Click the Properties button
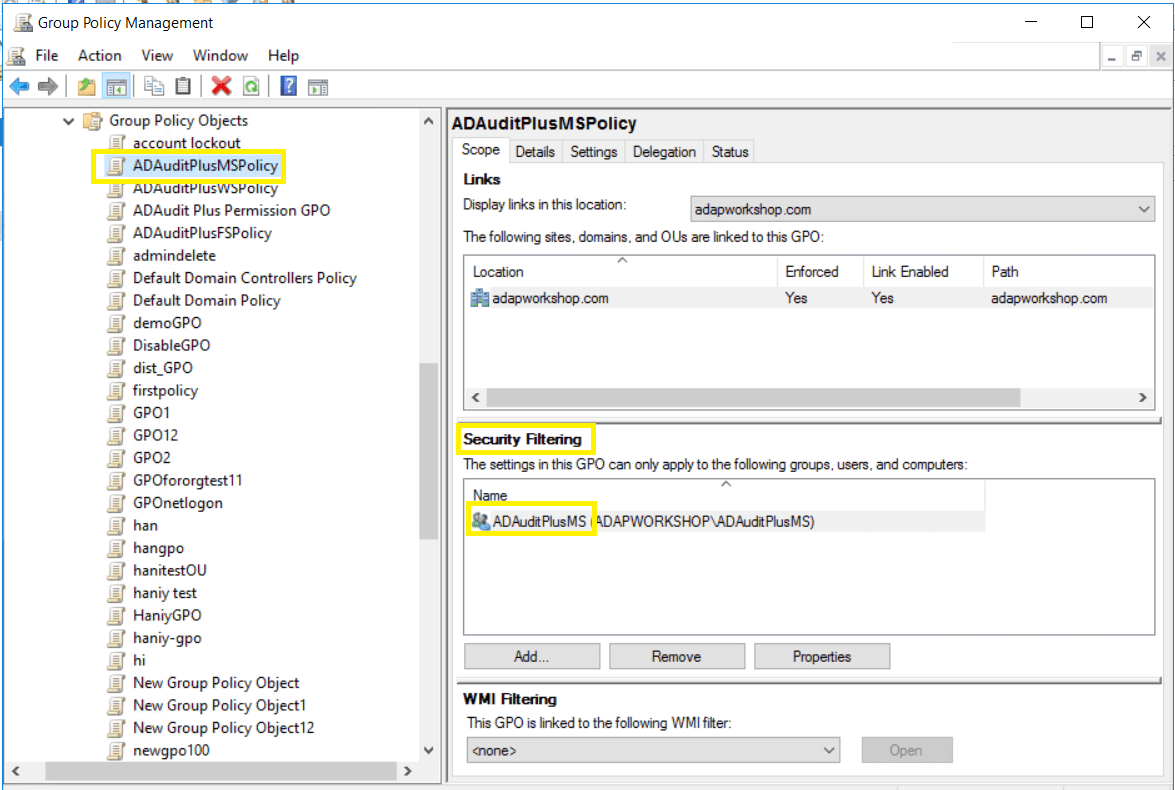 click(821, 656)
